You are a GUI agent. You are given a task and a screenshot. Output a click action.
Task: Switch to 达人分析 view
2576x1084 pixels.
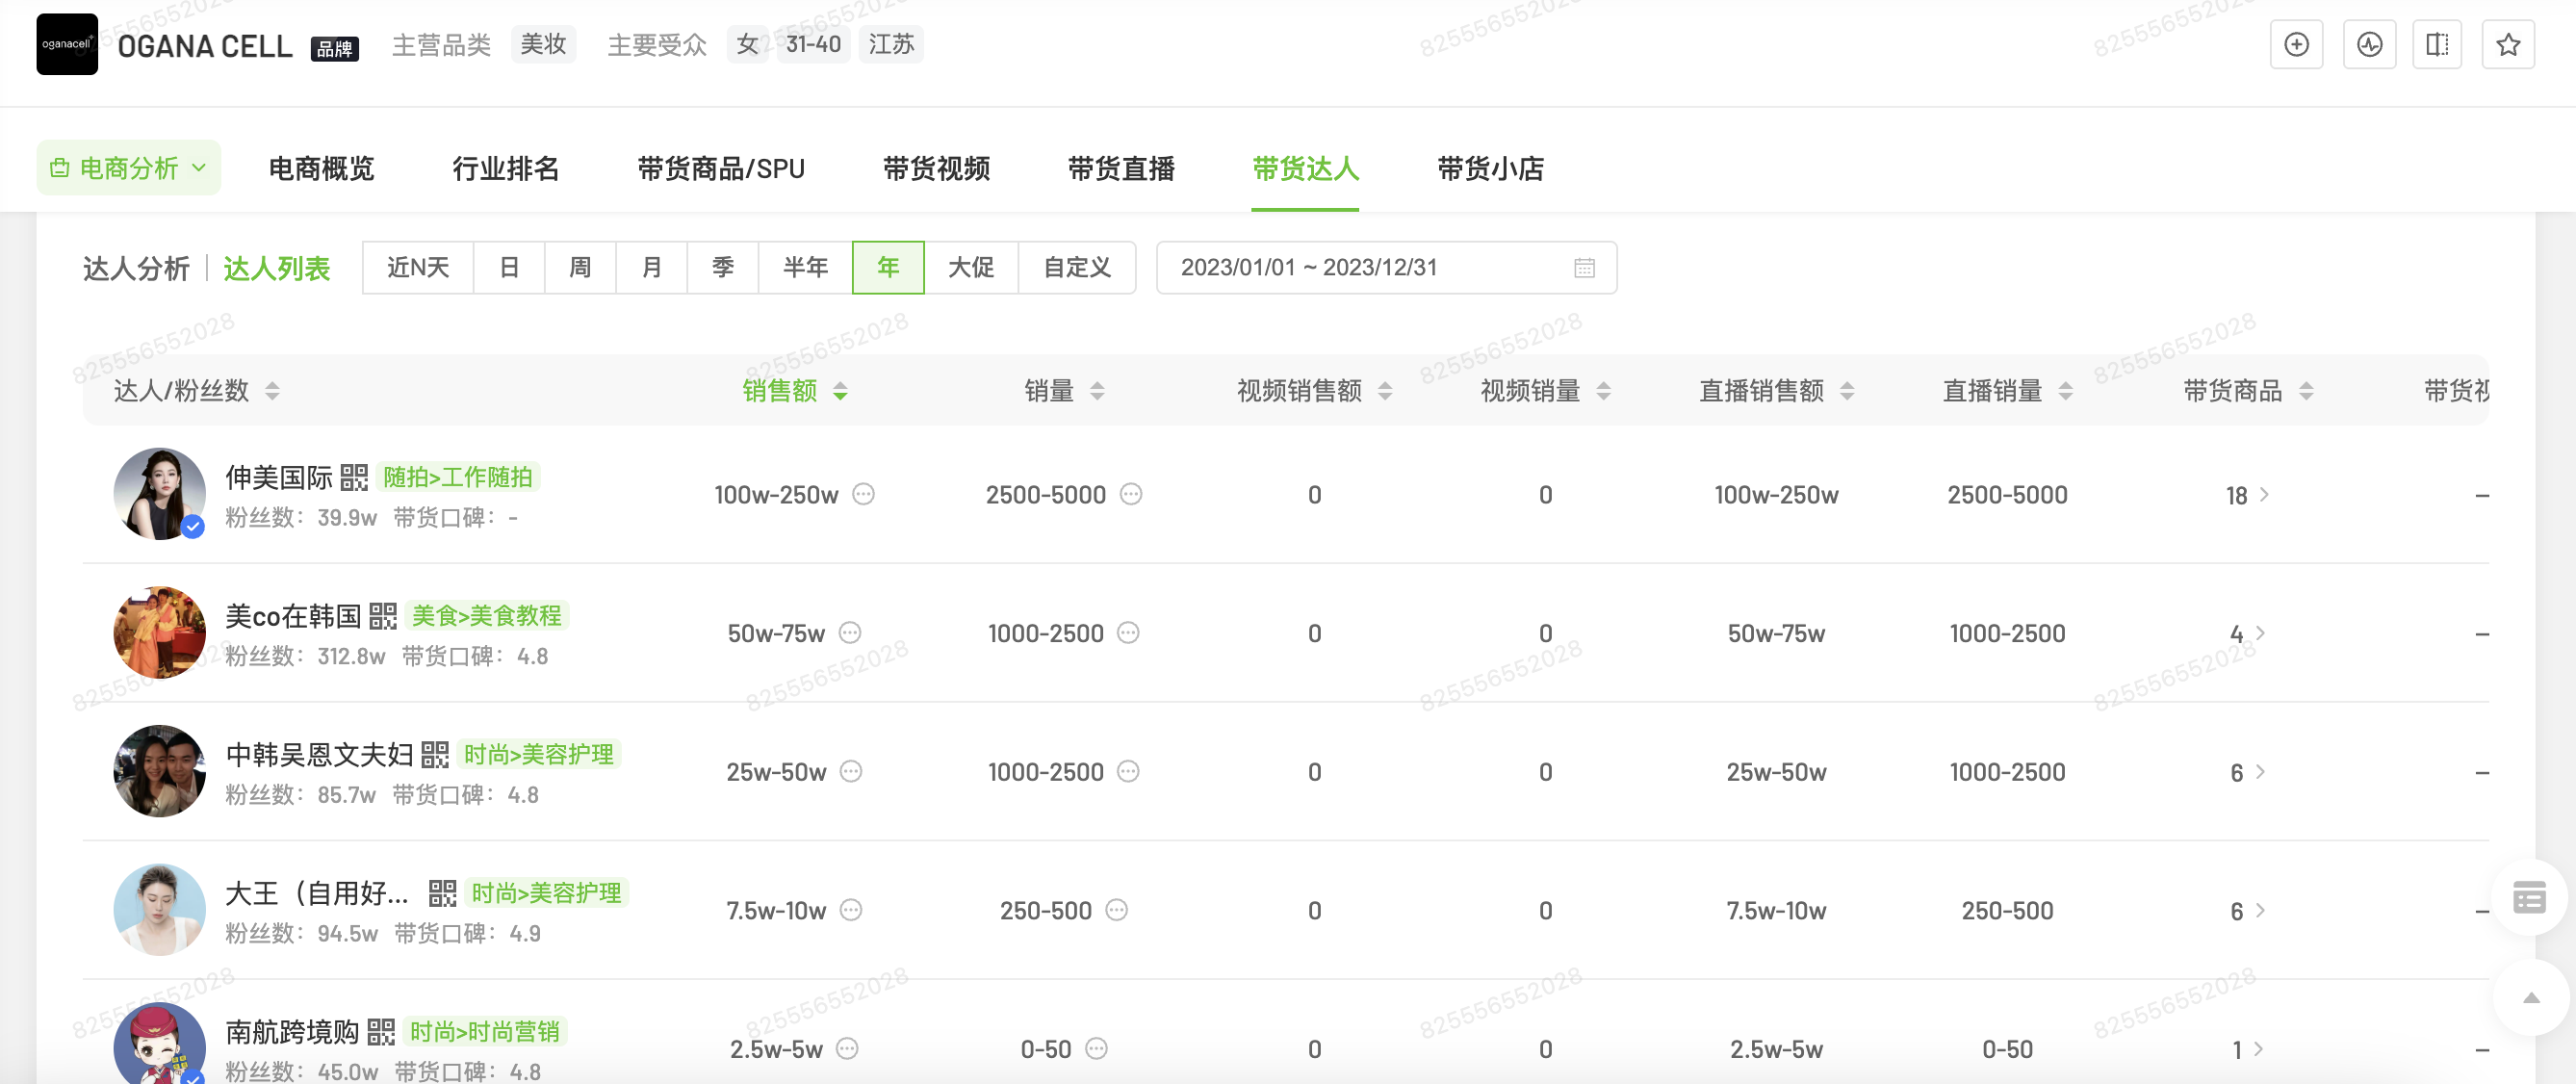pyautogui.click(x=136, y=268)
